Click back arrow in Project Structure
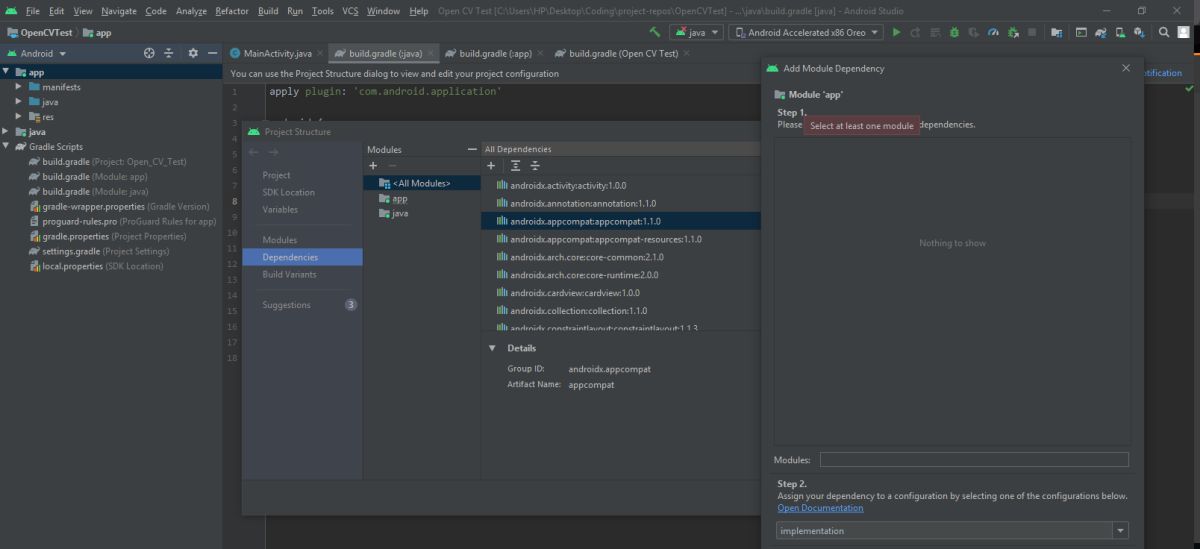This screenshot has width=1200, height=549. click(253, 151)
